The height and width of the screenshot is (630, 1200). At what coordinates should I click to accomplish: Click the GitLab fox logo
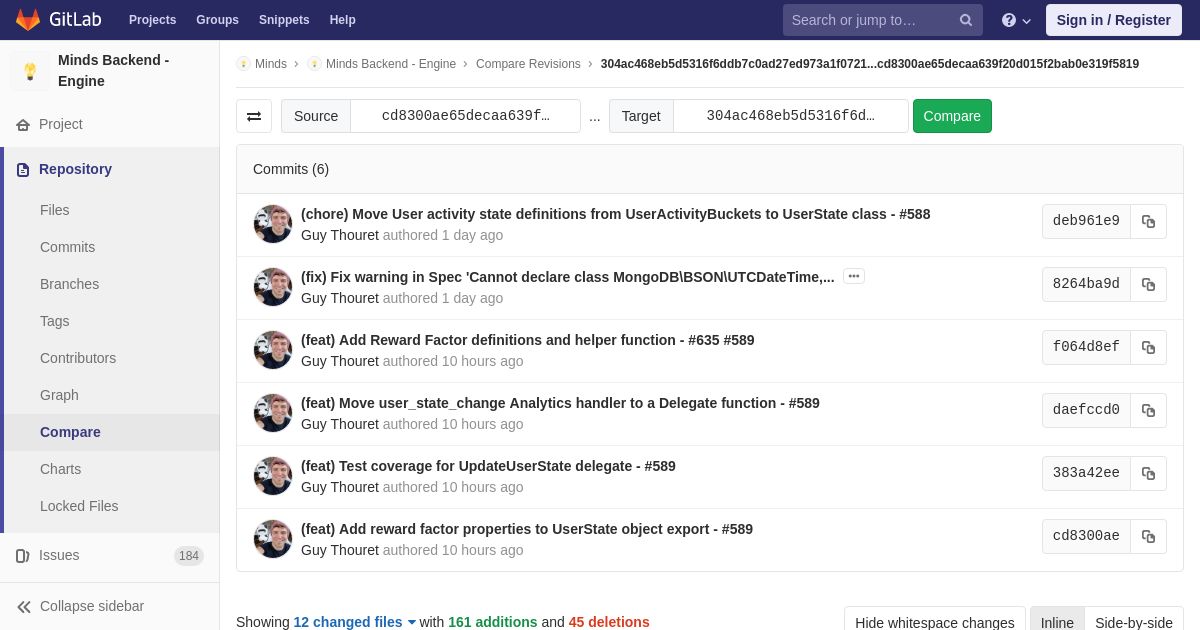(28, 20)
